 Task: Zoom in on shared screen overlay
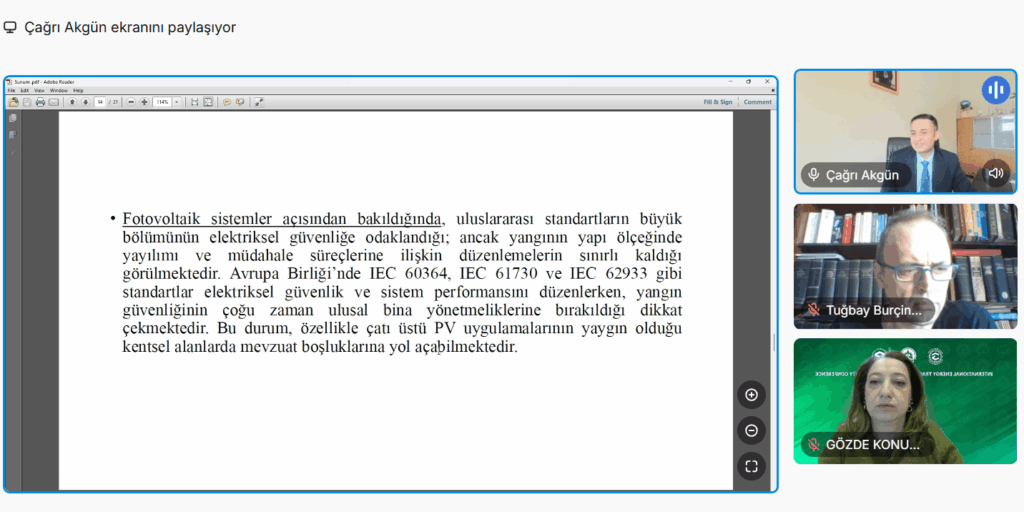click(751, 395)
